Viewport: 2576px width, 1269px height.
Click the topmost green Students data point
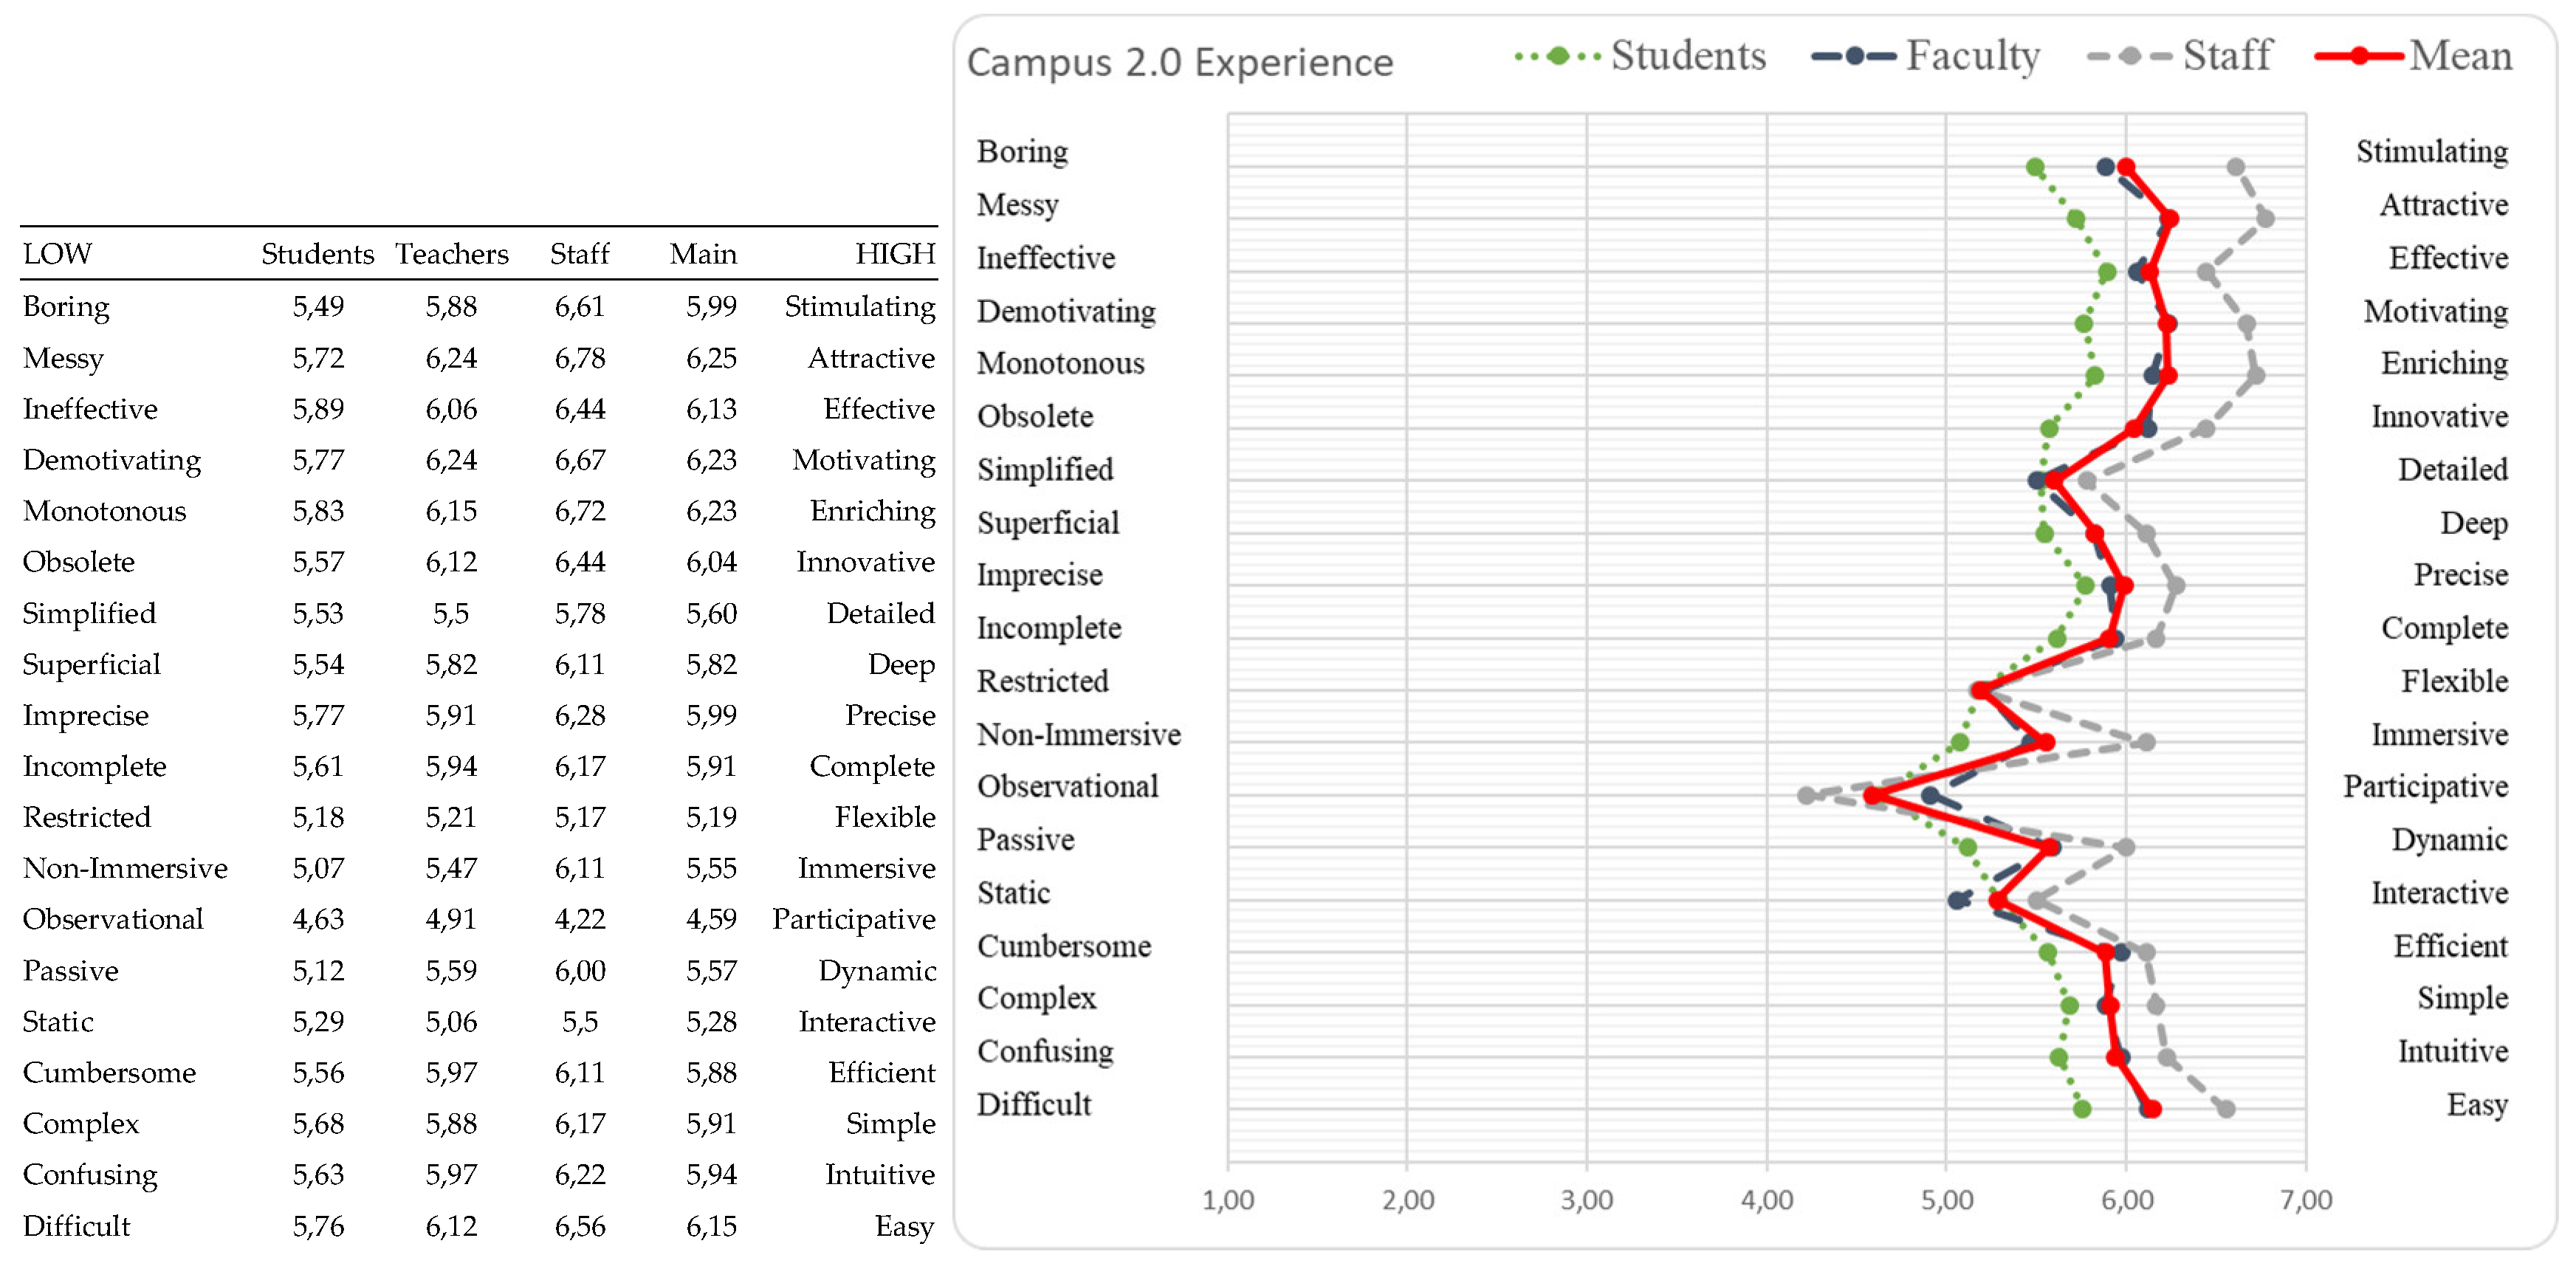point(2035,167)
